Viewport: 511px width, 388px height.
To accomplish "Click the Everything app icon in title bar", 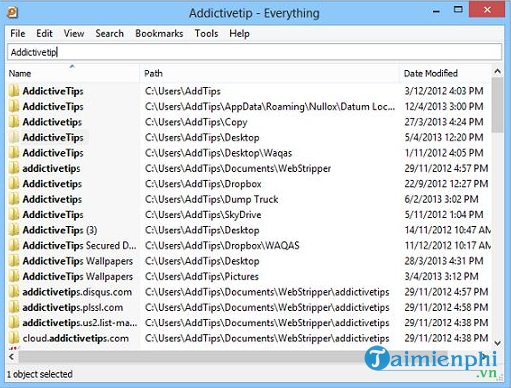I will [12, 13].
